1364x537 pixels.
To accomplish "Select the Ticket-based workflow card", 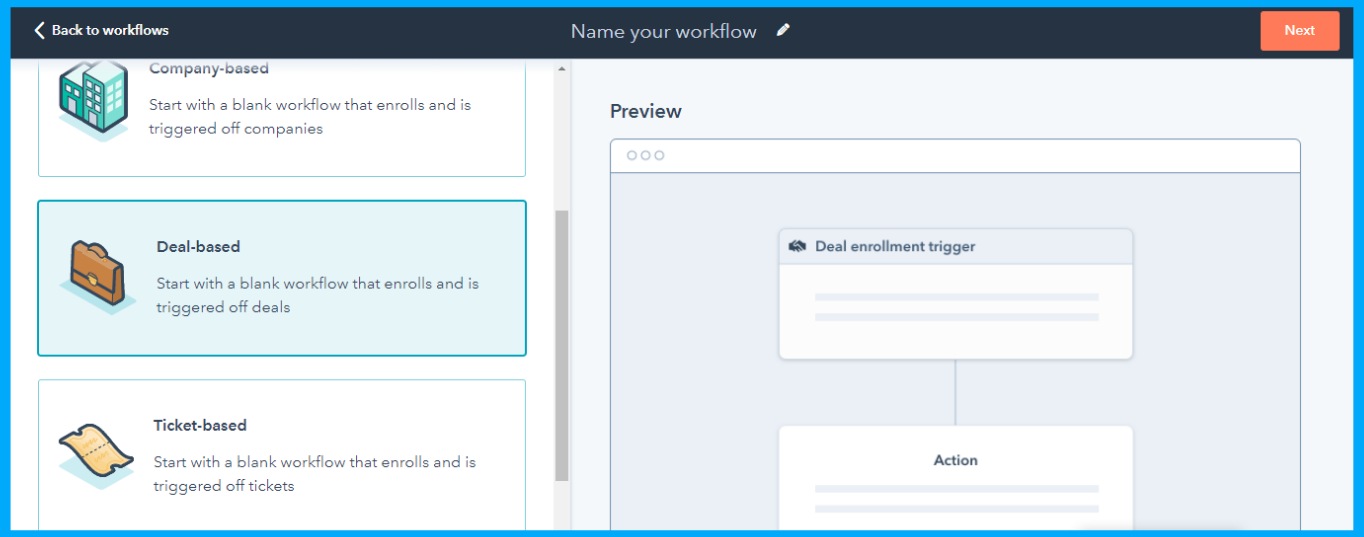I will coord(282,455).
